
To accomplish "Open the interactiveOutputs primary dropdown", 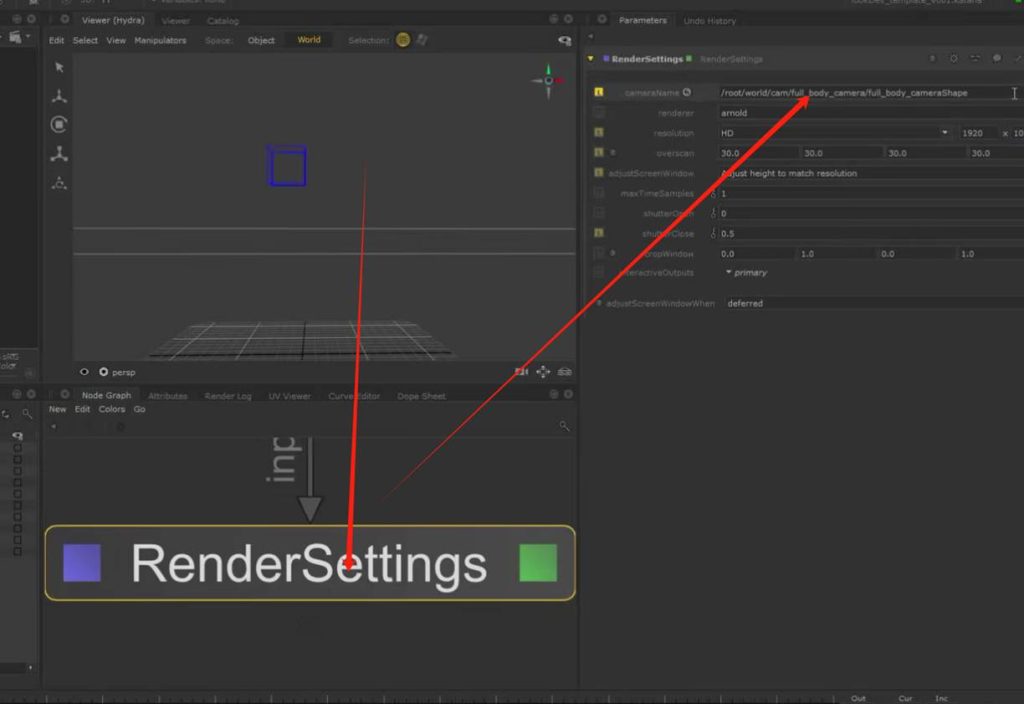I will pyautogui.click(x=746, y=272).
